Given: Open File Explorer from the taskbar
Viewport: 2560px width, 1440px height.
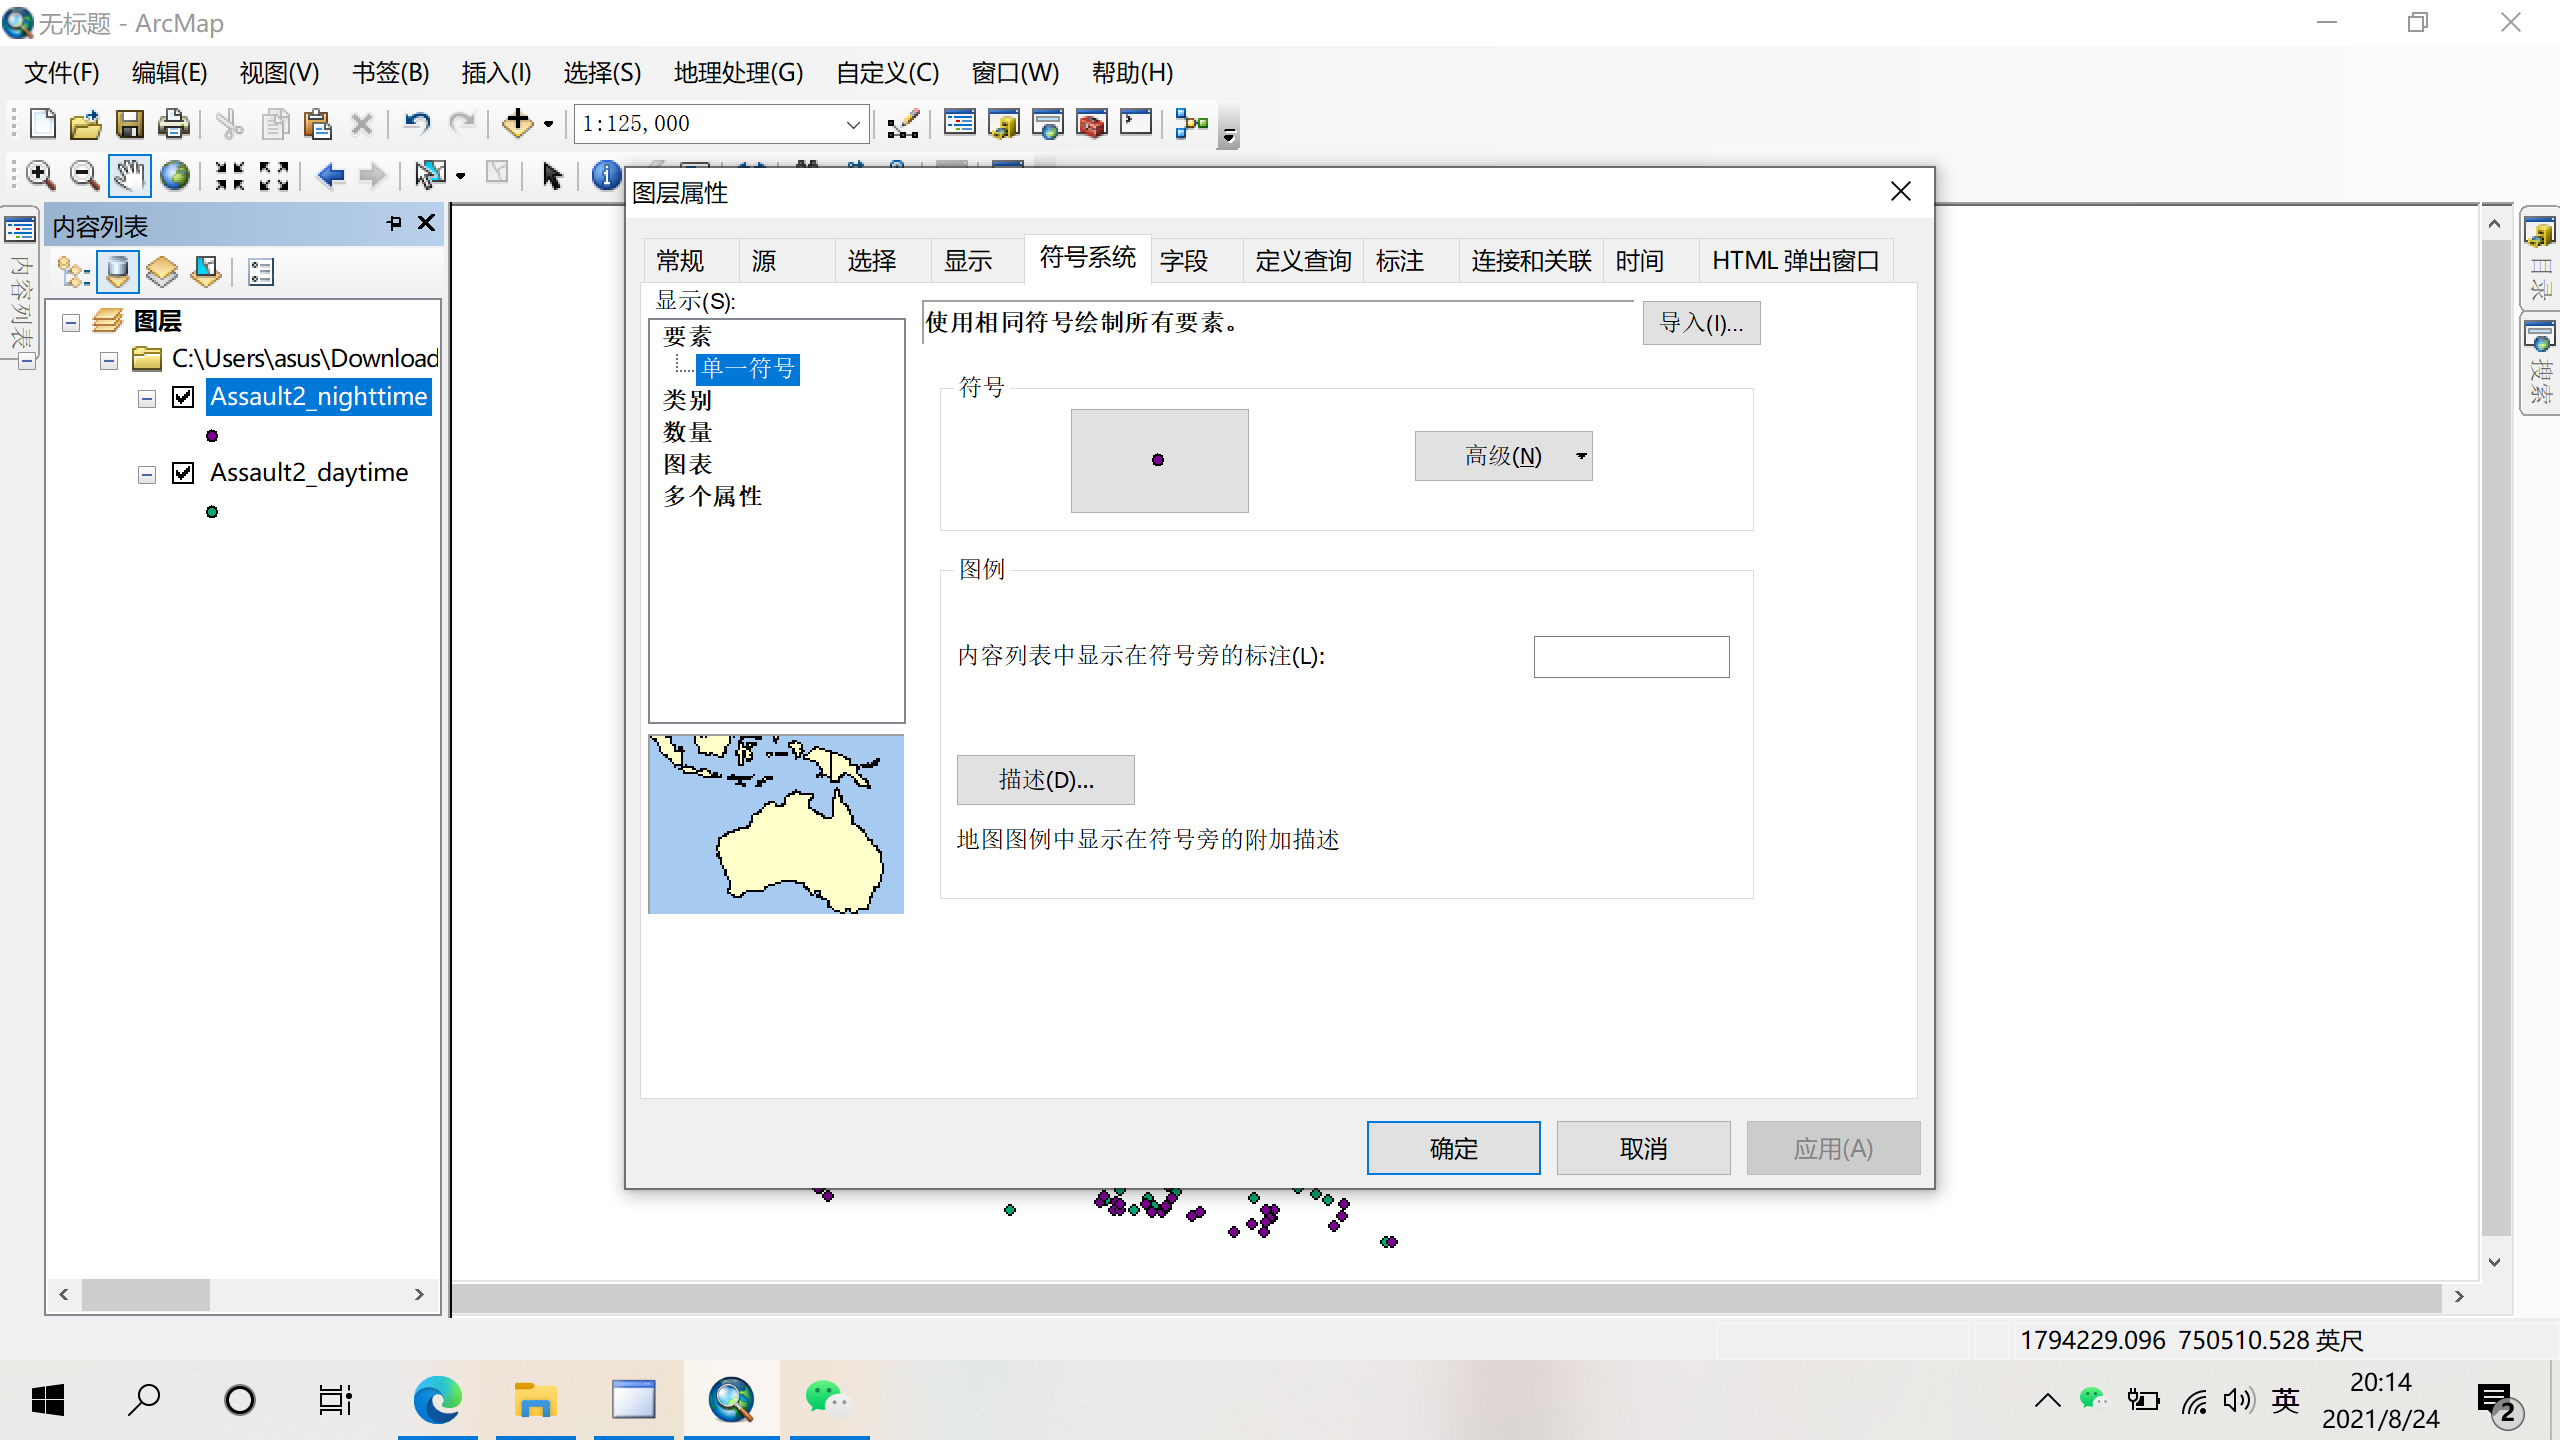Looking at the screenshot, I should pyautogui.click(x=535, y=1399).
